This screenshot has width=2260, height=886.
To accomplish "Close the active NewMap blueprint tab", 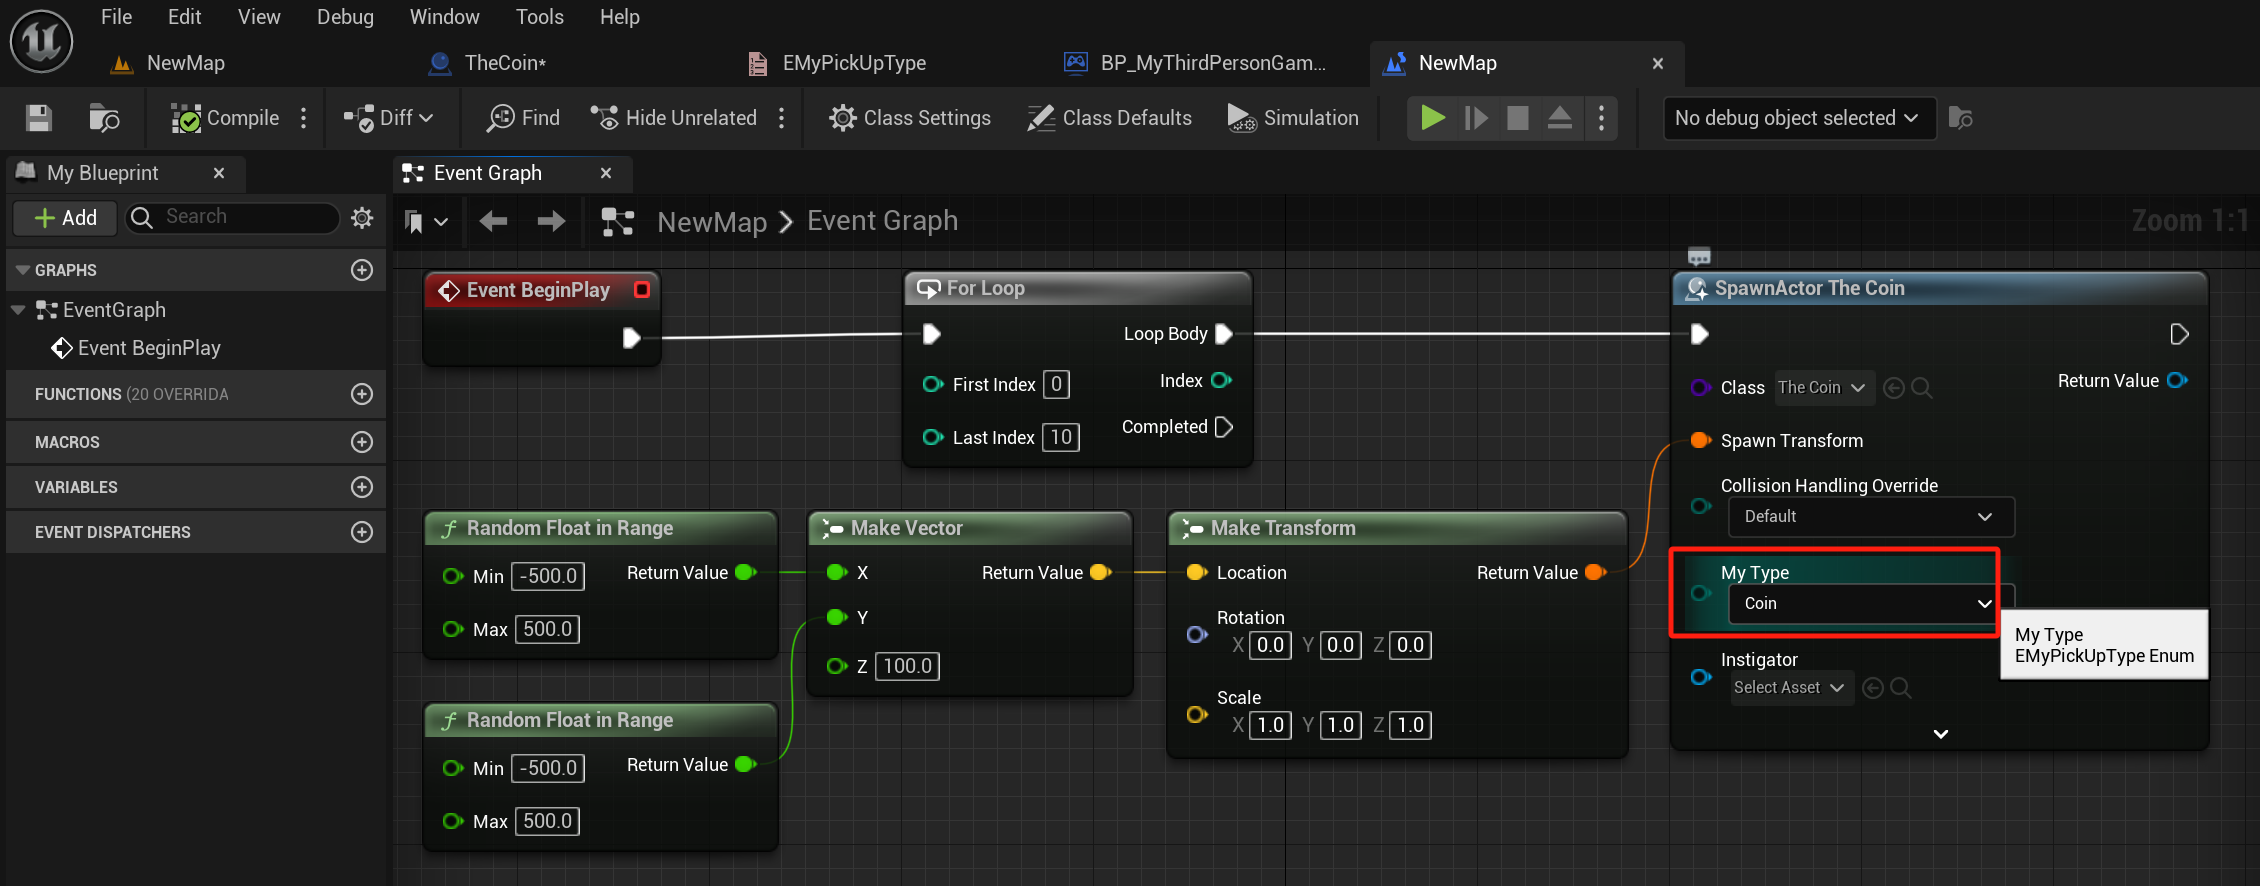I will (1658, 63).
